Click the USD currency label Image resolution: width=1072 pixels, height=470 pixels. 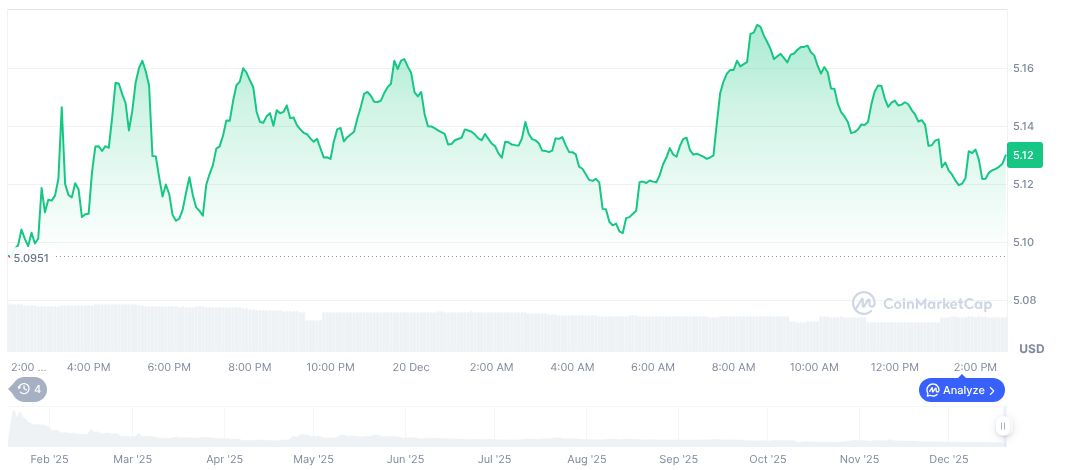coord(1031,349)
